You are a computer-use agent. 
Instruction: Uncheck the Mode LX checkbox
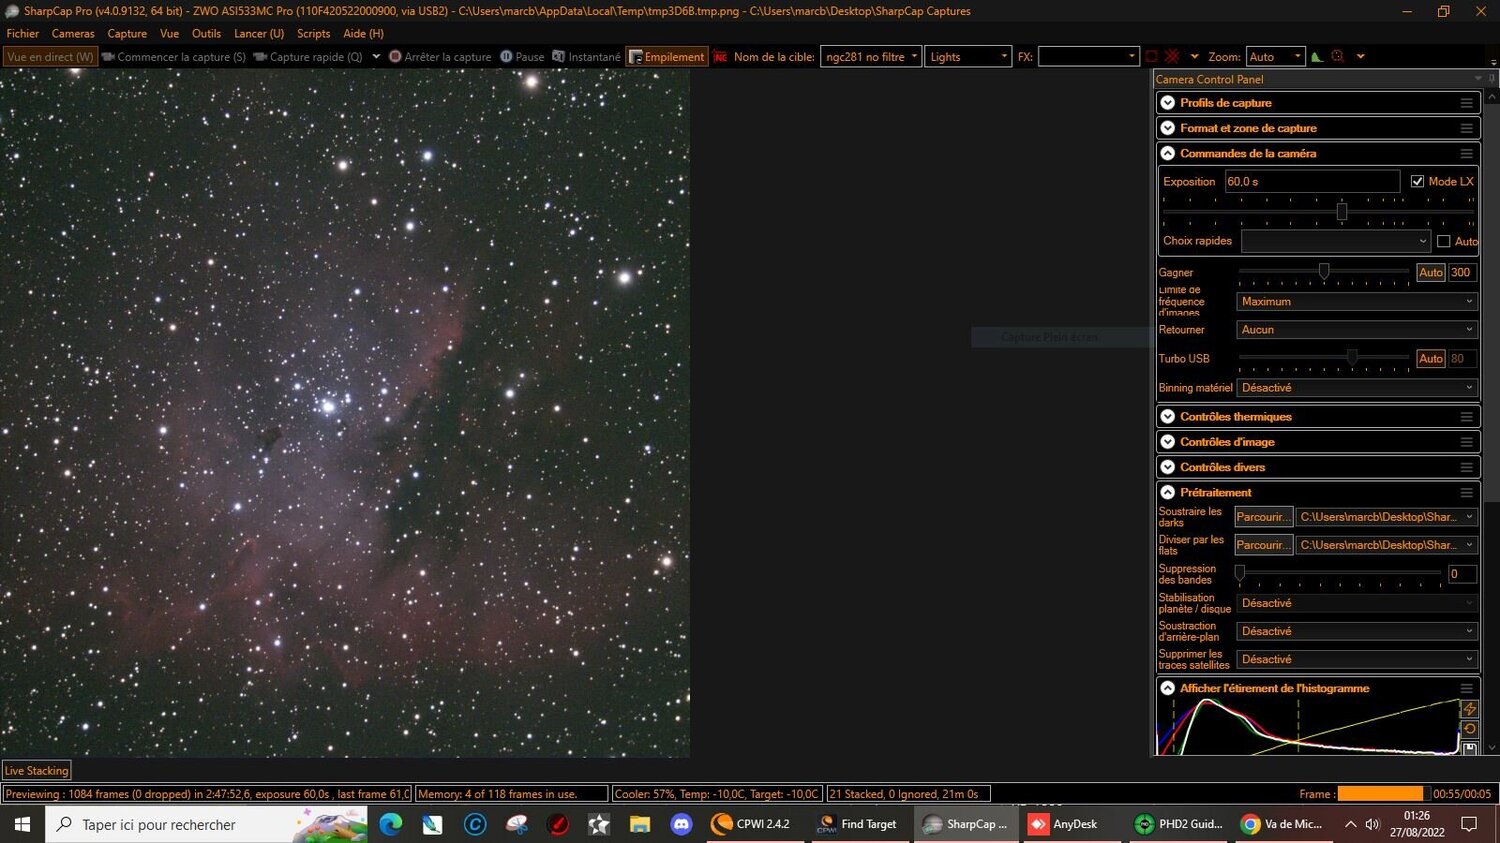tap(1417, 181)
